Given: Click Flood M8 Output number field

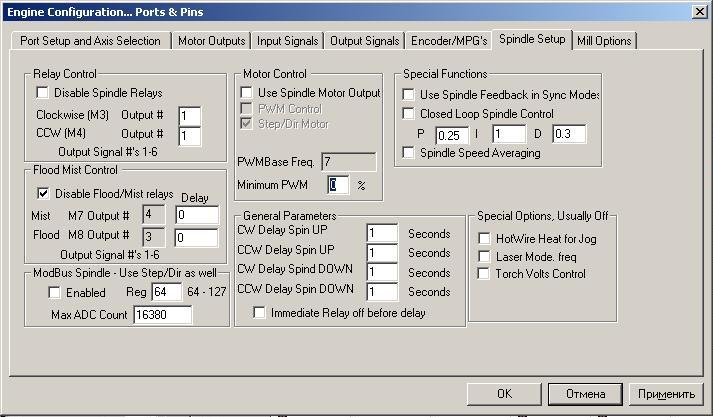Looking at the screenshot, I should pyautogui.click(x=154, y=237).
